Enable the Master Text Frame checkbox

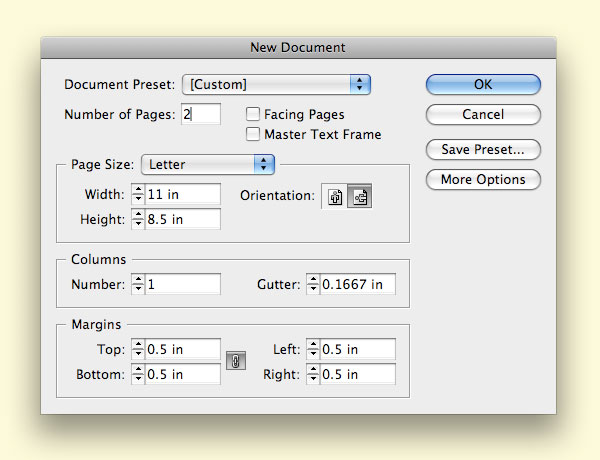point(254,134)
